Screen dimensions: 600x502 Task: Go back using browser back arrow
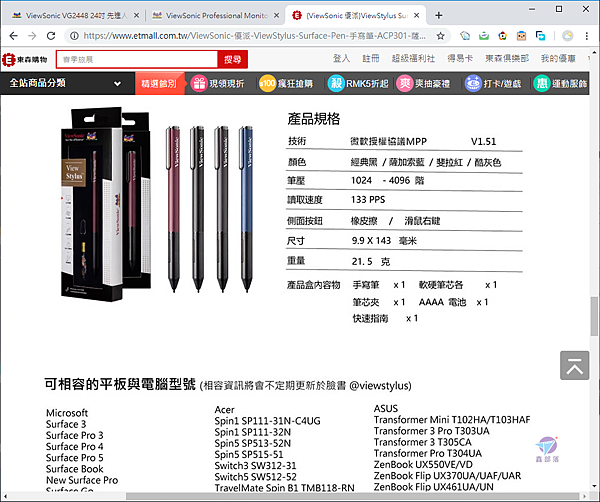14,36
